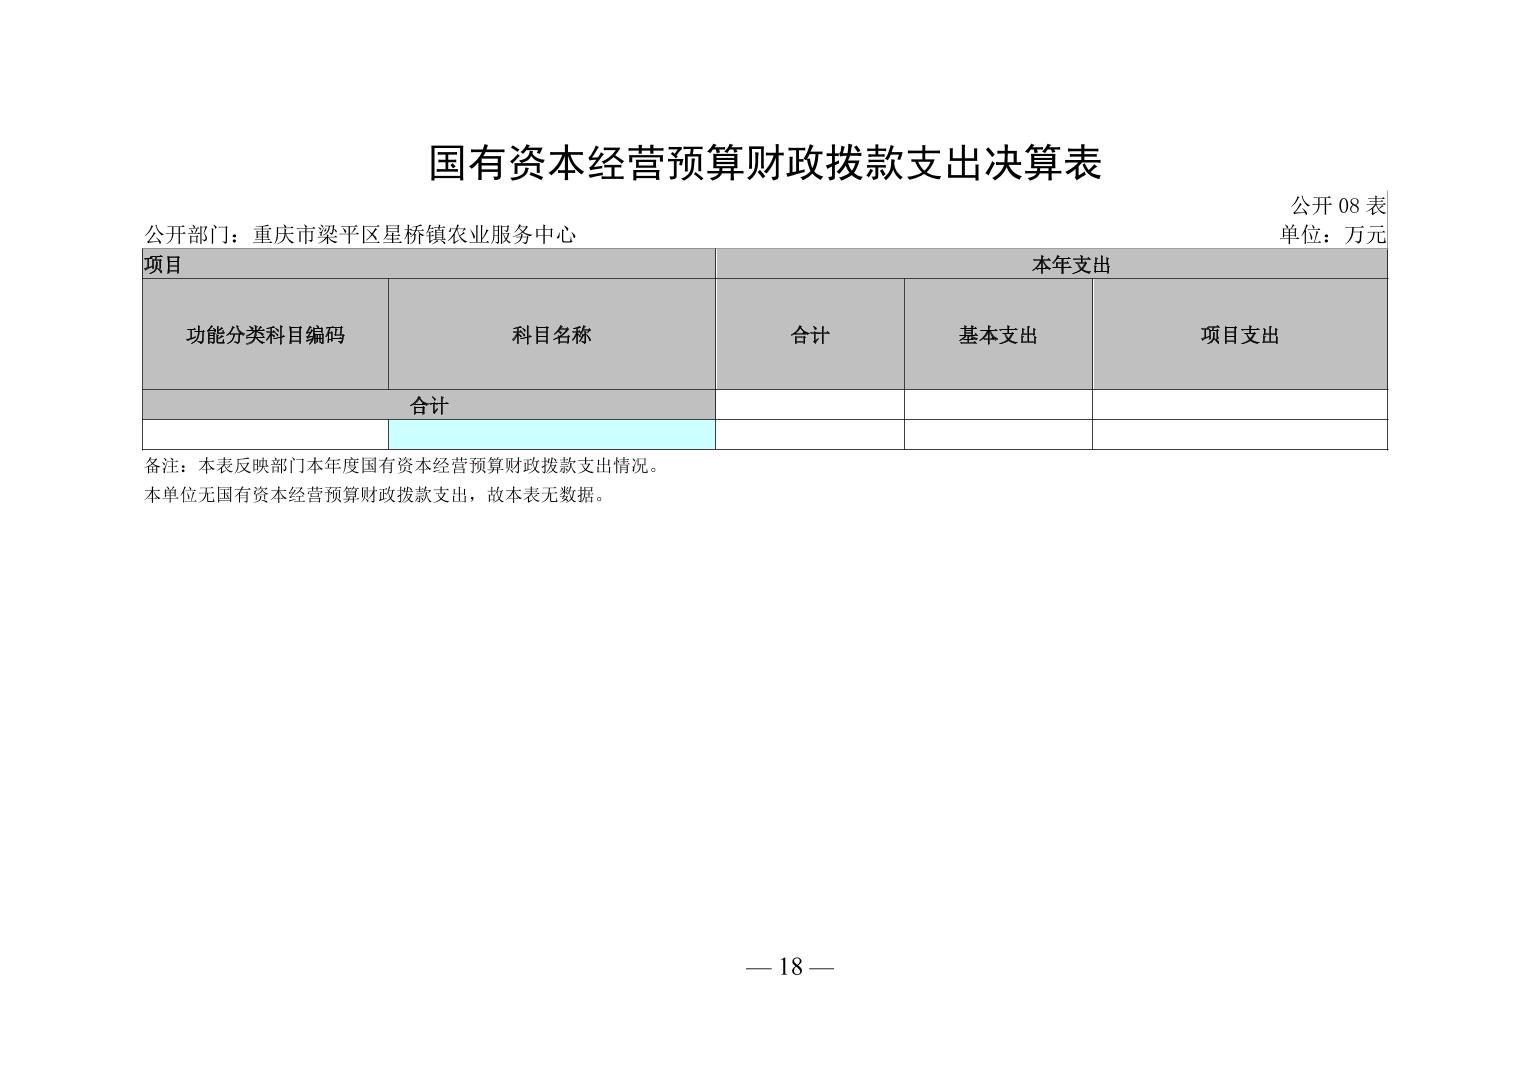Screen dimensions: 1520x1074
Task: Click the 合计 column header under 本年支出
Action: click(x=810, y=334)
